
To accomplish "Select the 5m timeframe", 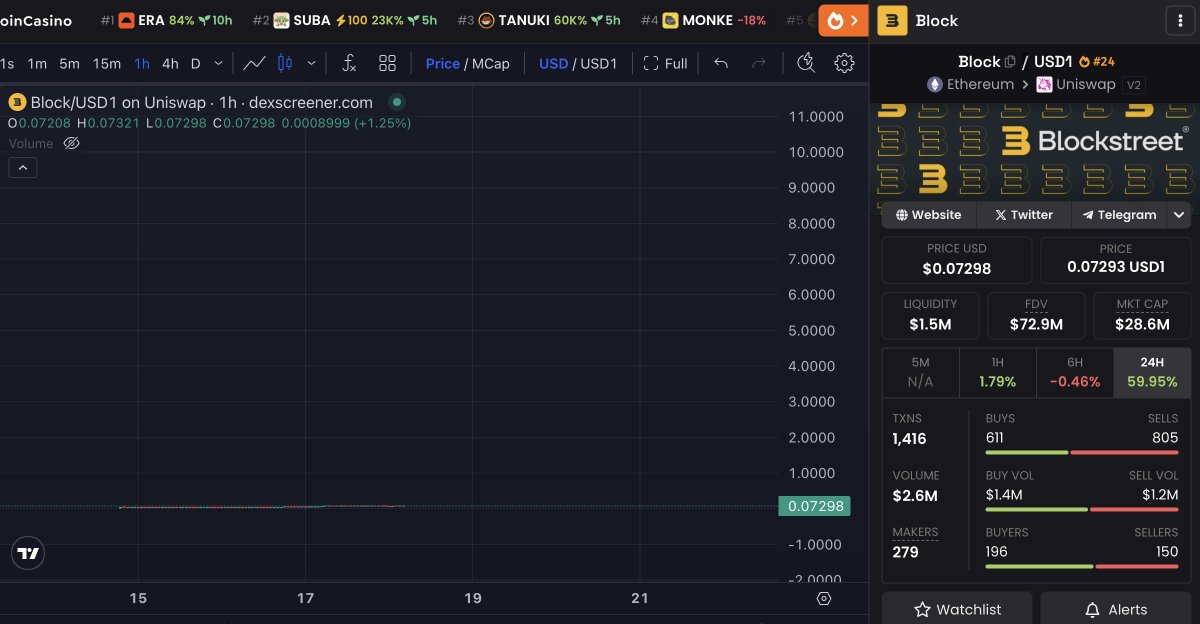I will click(69, 63).
